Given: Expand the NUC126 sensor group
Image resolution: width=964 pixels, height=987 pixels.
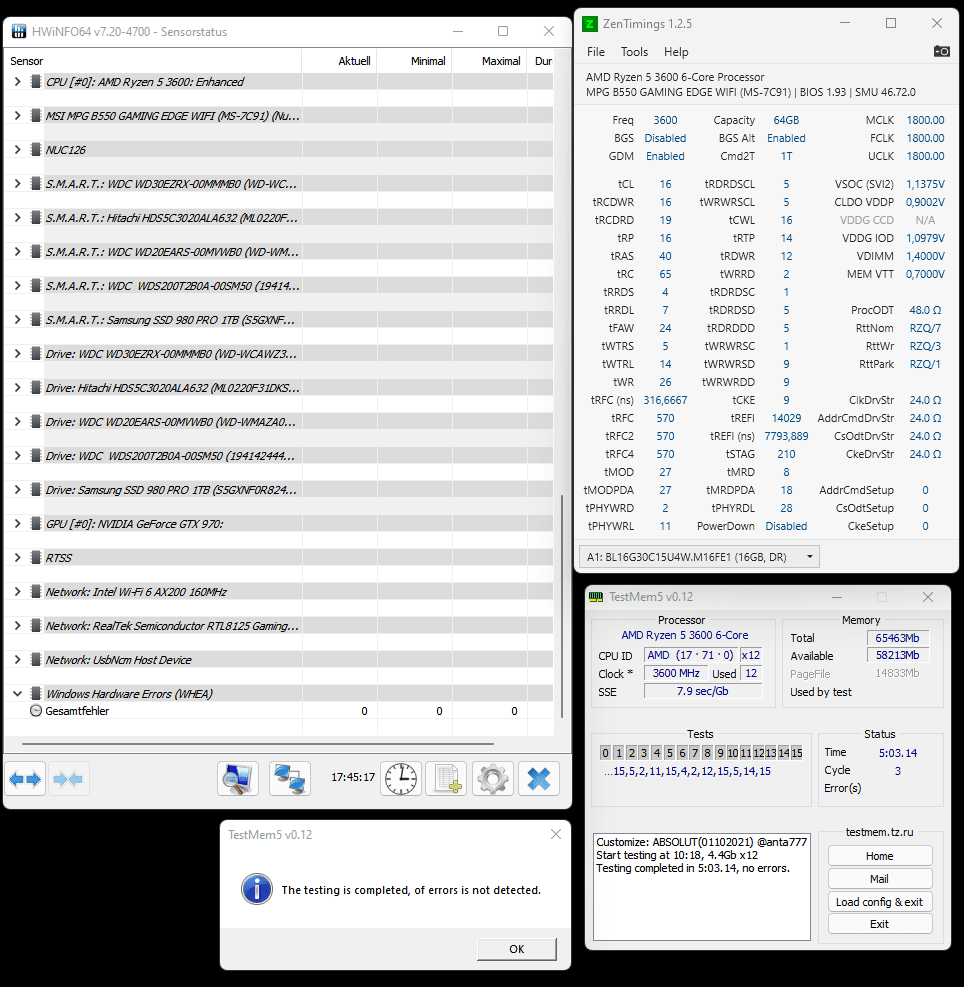Looking at the screenshot, I should [18, 149].
